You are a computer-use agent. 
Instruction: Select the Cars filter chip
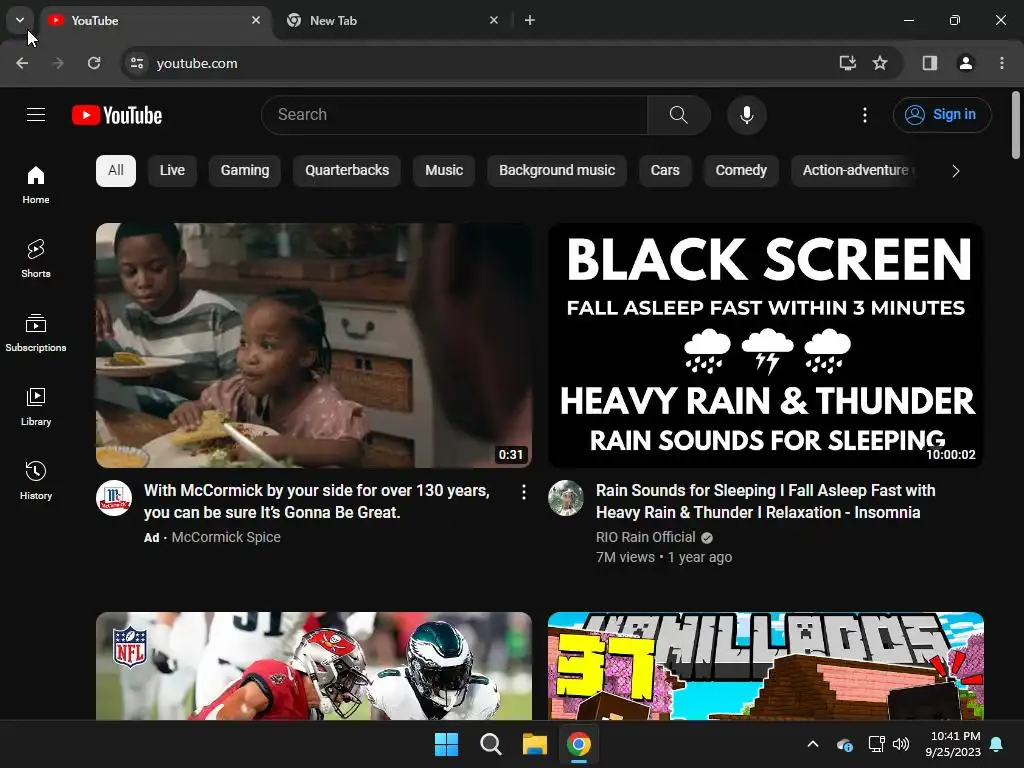coord(665,170)
